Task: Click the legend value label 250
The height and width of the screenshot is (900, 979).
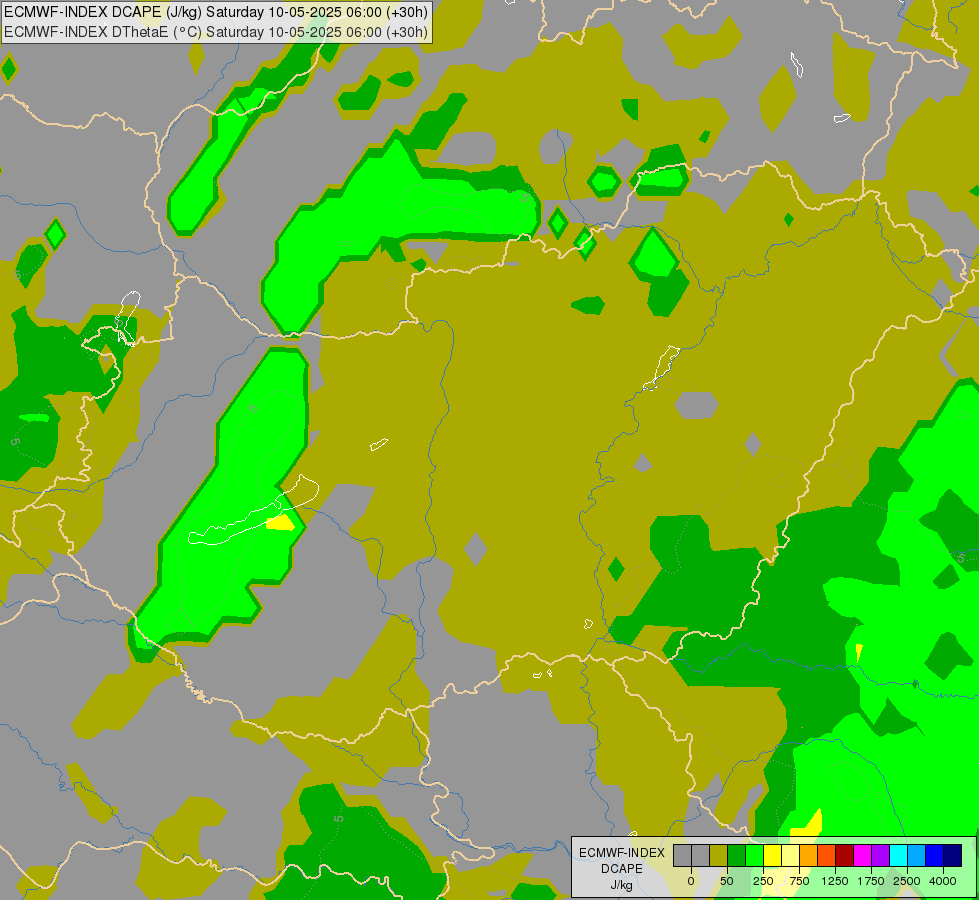Action: [x=763, y=881]
